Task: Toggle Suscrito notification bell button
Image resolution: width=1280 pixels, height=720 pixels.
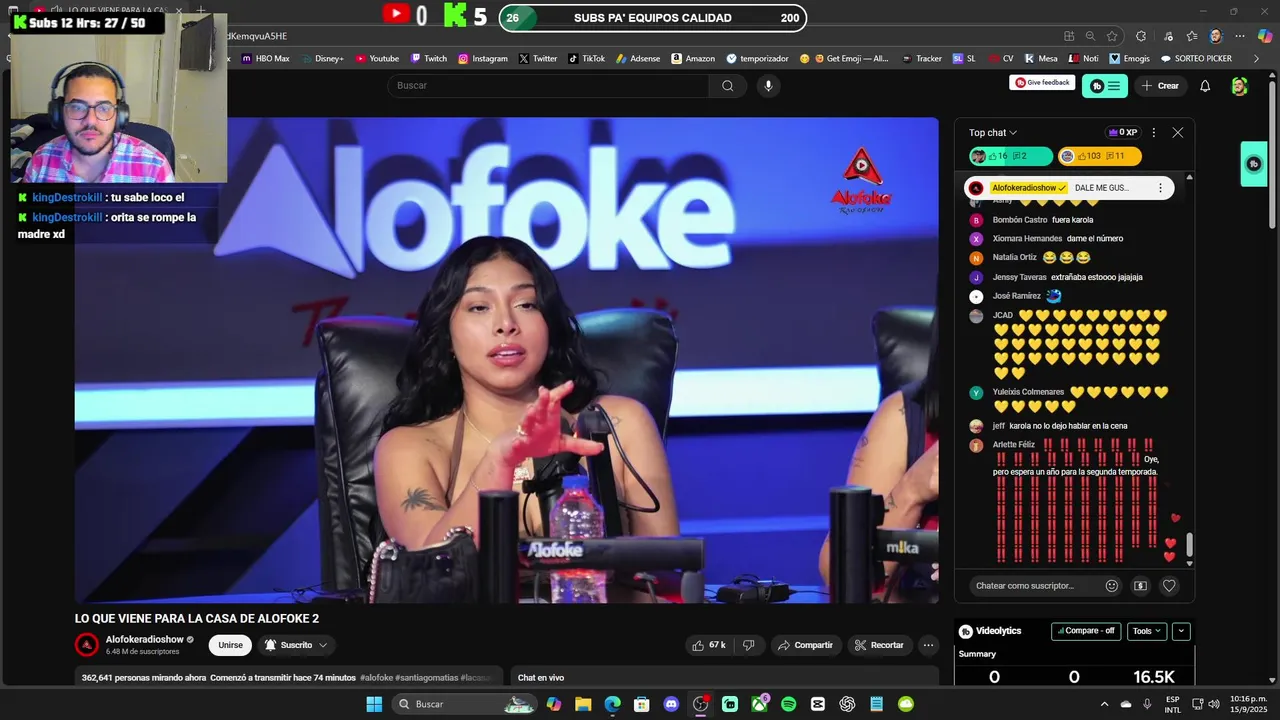Action: (x=295, y=645)
